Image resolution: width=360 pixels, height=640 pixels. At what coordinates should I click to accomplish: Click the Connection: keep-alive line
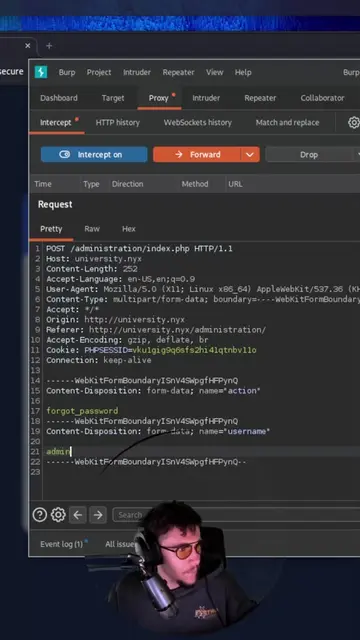98,360
